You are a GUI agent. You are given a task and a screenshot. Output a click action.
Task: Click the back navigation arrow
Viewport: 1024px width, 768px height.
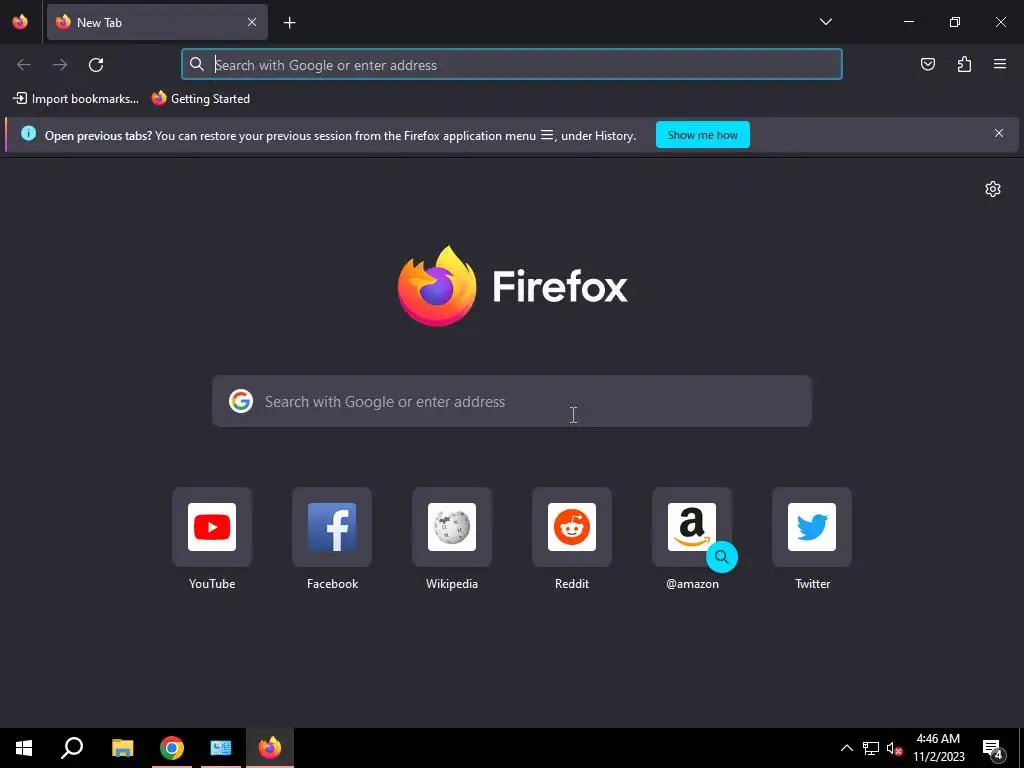tap(24, 65)
